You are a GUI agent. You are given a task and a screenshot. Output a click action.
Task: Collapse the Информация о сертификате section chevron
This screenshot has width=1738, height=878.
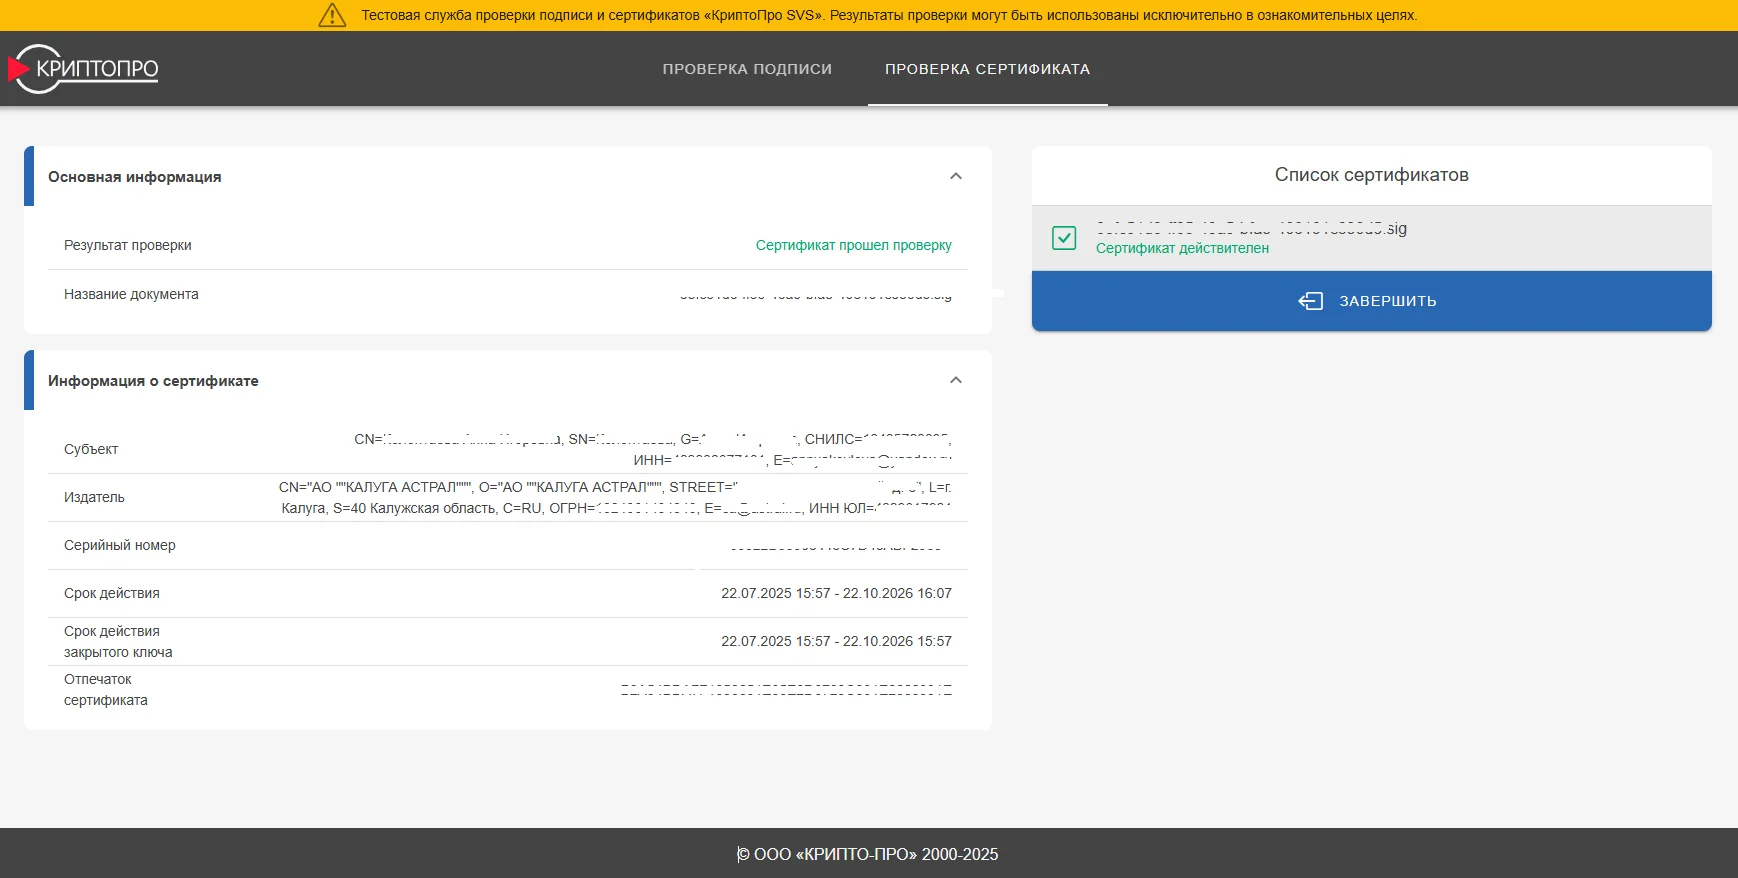pos(956,380)
